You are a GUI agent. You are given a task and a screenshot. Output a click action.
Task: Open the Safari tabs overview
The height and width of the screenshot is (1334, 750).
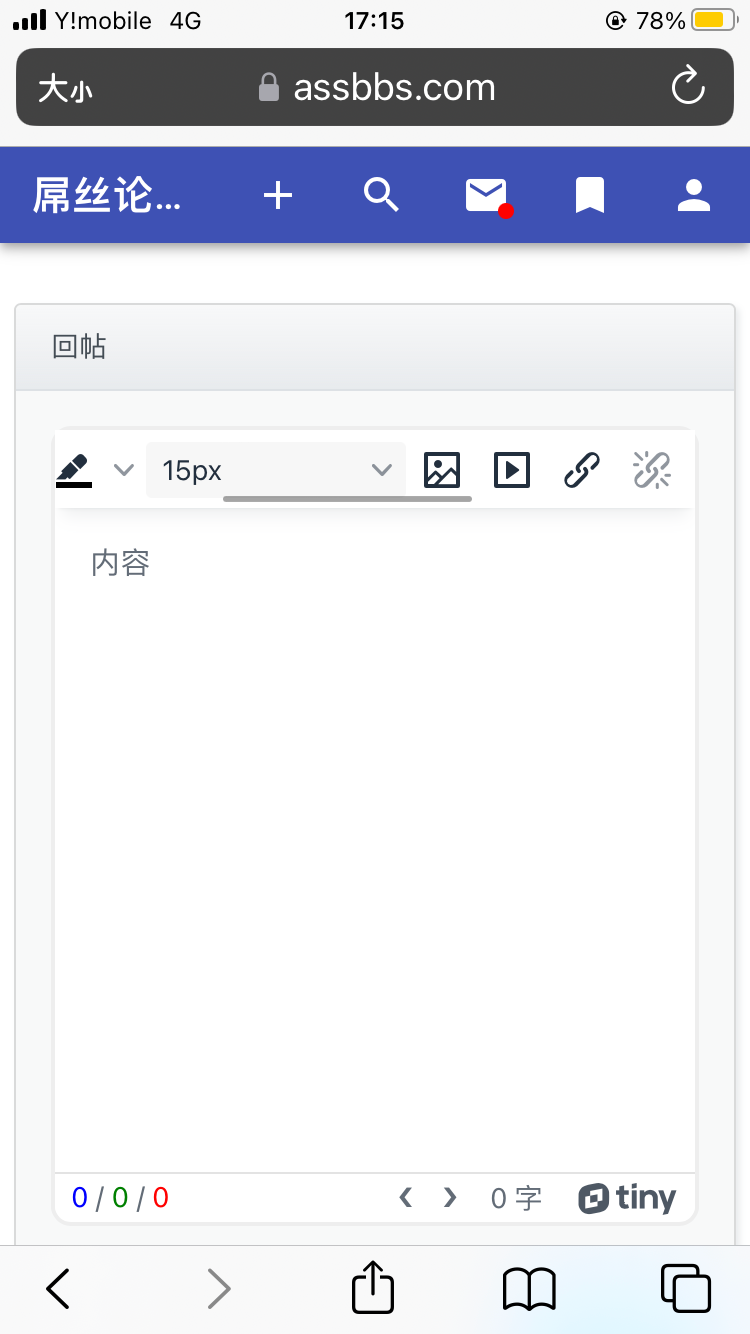click(686, 1288)
